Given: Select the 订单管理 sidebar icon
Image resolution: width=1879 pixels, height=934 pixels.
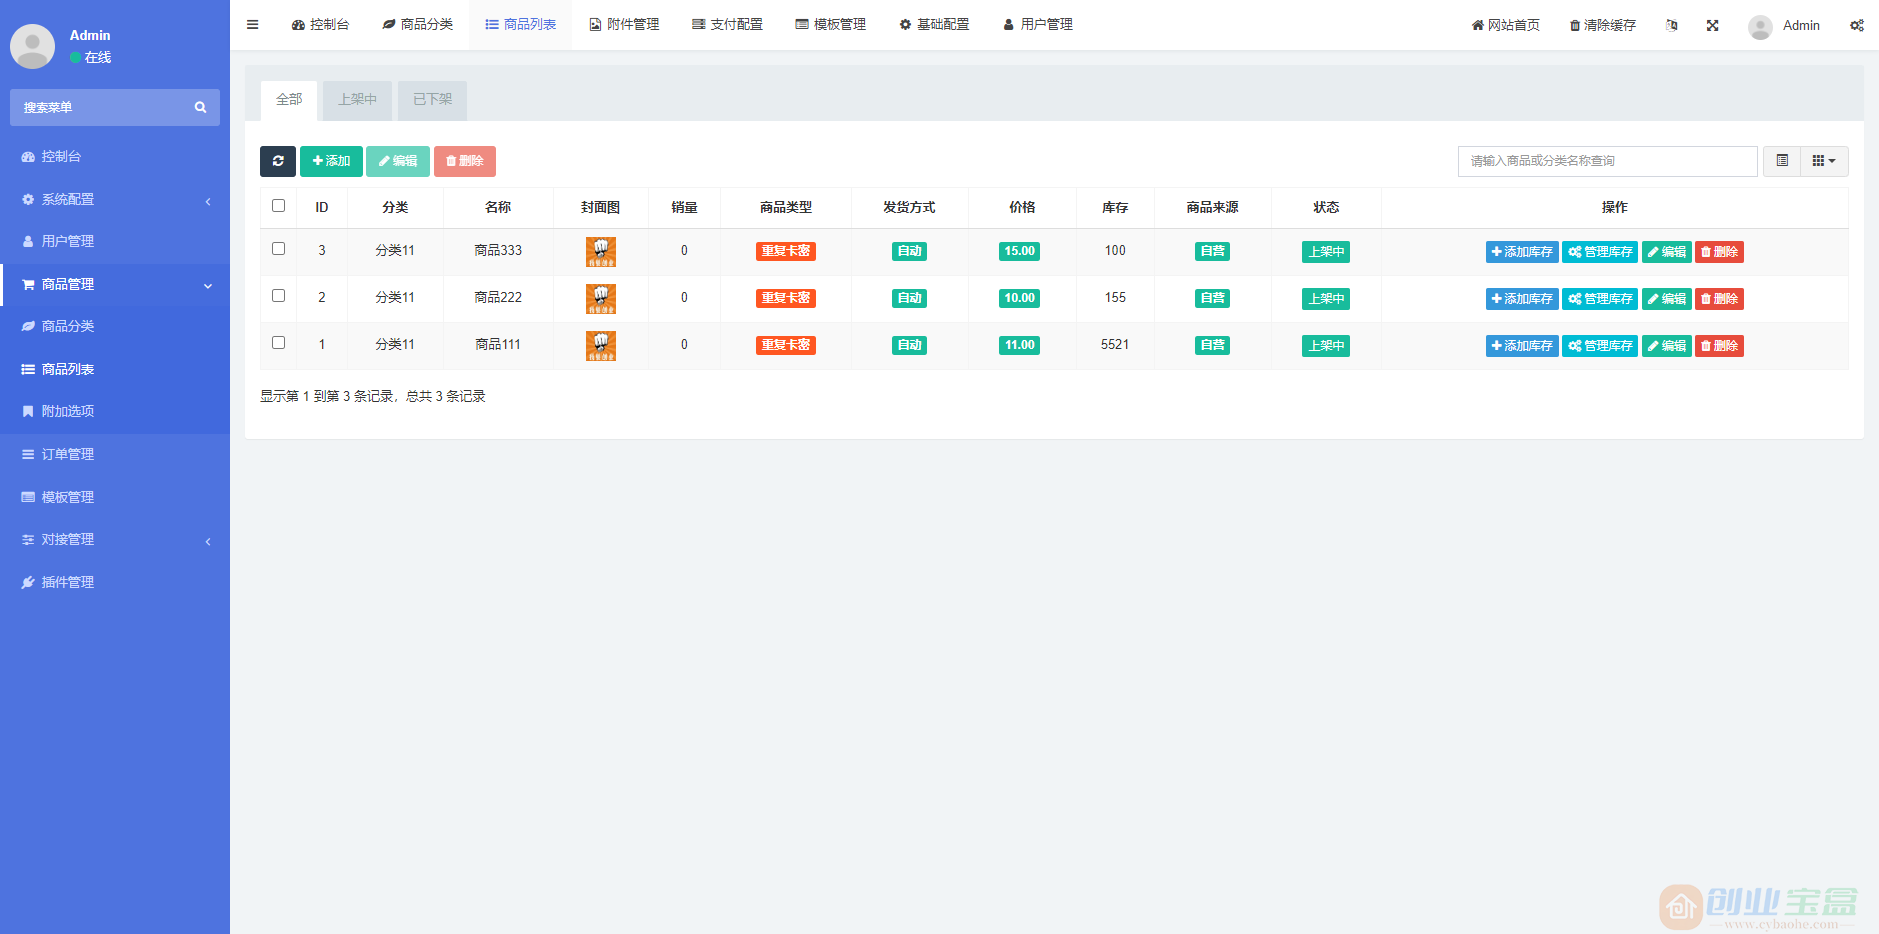Looking at the screenshot, I should [x=28, y=454].
